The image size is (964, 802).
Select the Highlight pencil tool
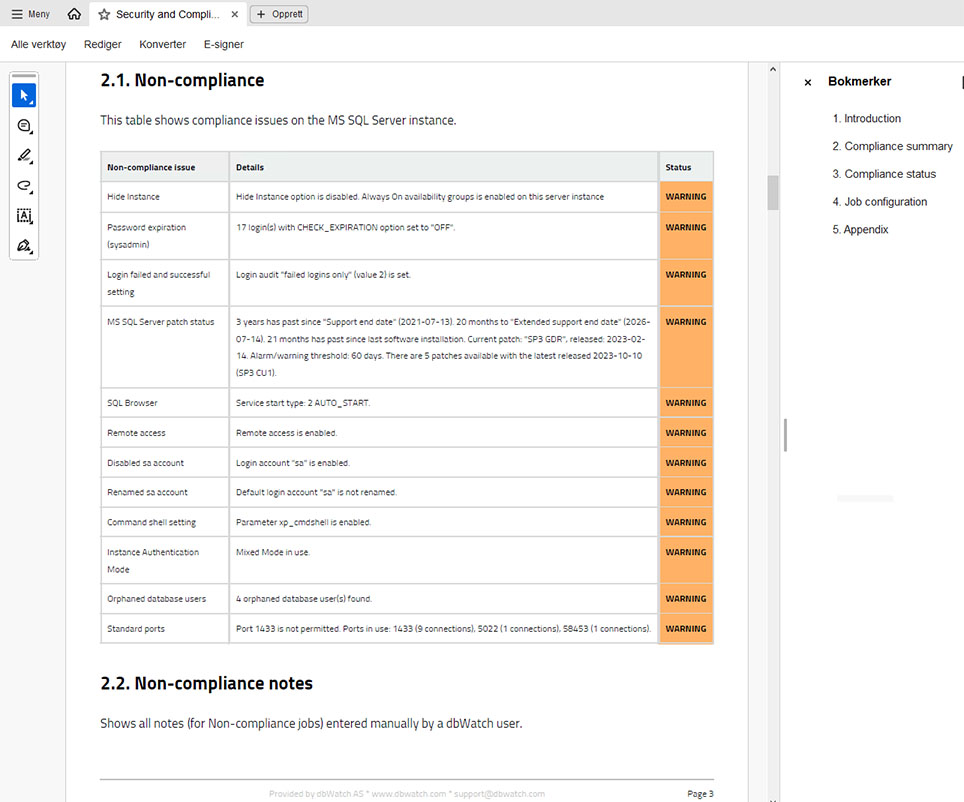click(x=24, y=155)
